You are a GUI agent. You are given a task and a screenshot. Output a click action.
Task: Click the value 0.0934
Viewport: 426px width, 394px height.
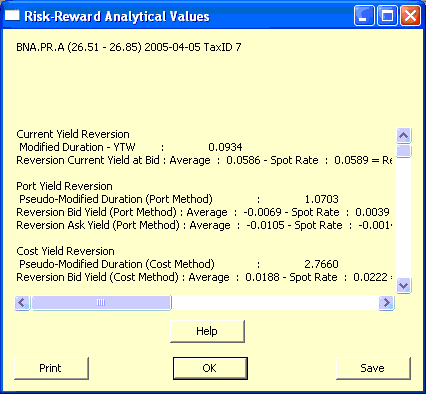[225, 147]
